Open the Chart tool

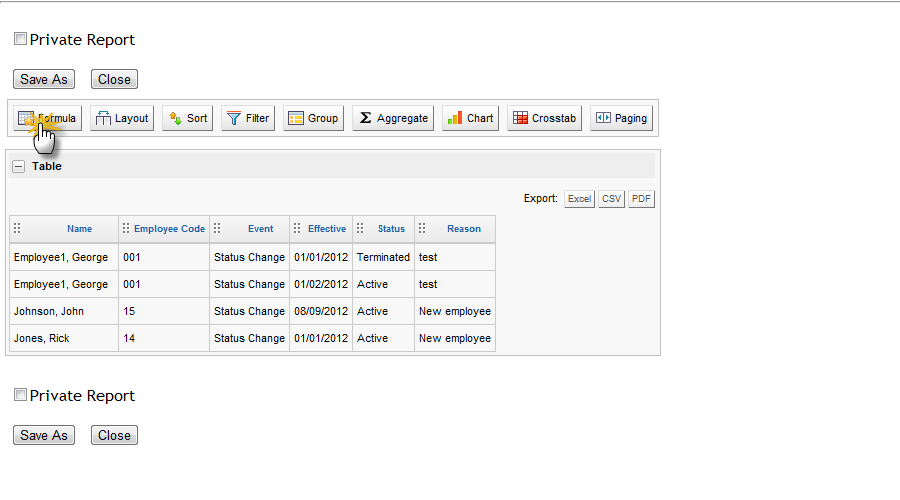point(471,118)
